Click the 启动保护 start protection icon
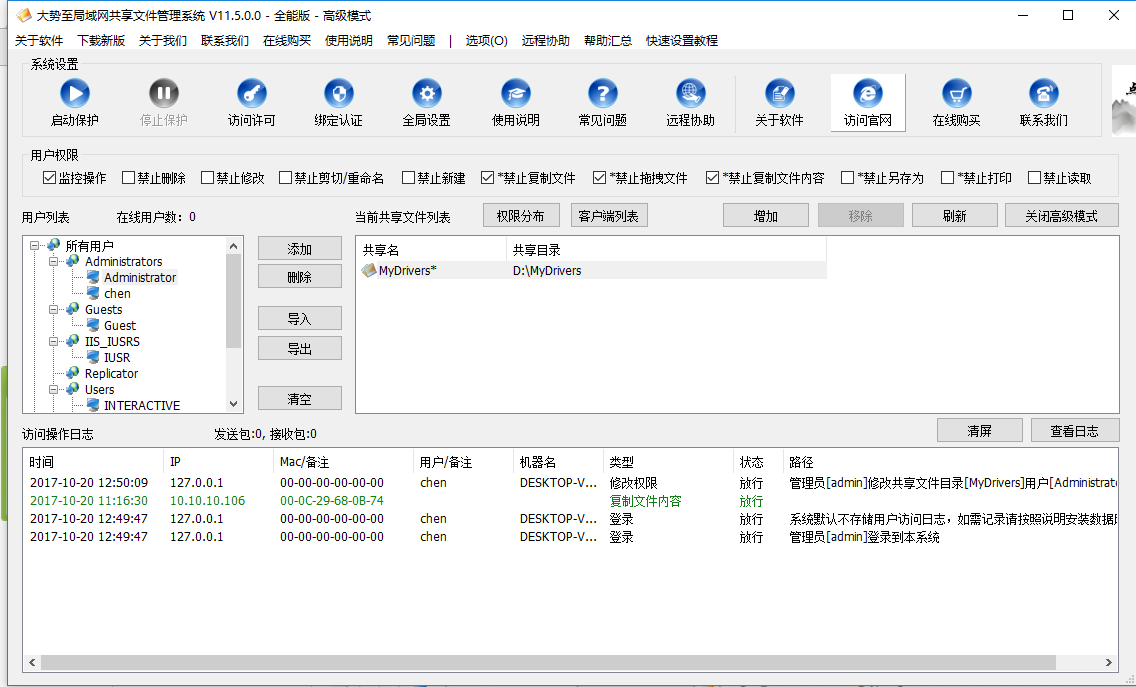The image size is (1136, 687). [75, 93]
